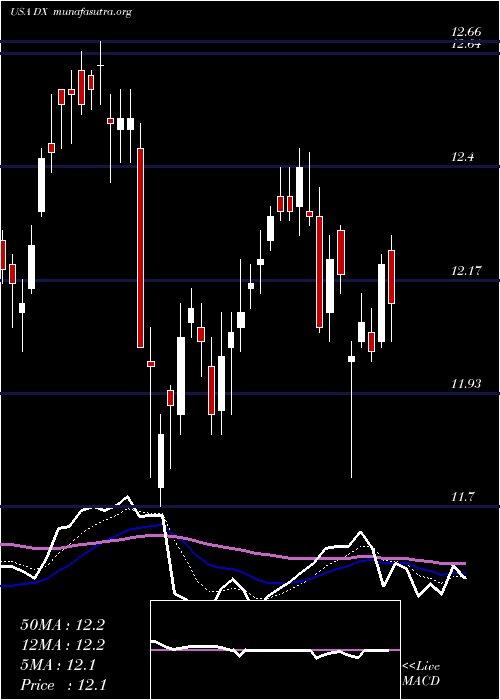Click the 'USA DX munafasutra.org' chart title
Viewport: 500px width, 700px height.
(x=71, y=12)
